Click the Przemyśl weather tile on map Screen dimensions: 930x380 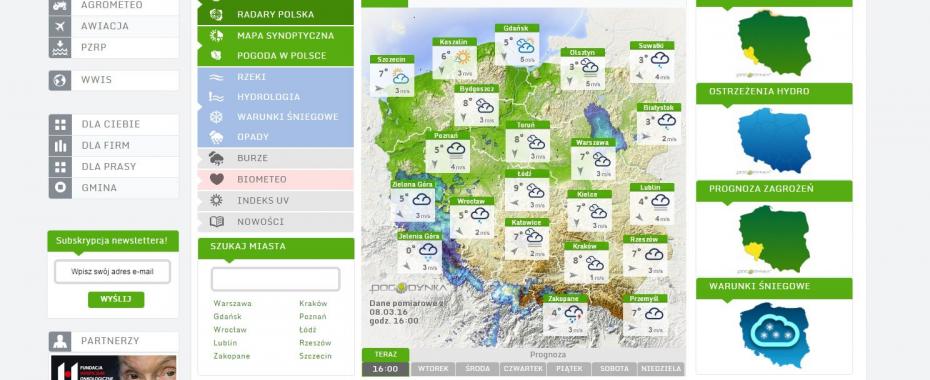pos(645,315)
